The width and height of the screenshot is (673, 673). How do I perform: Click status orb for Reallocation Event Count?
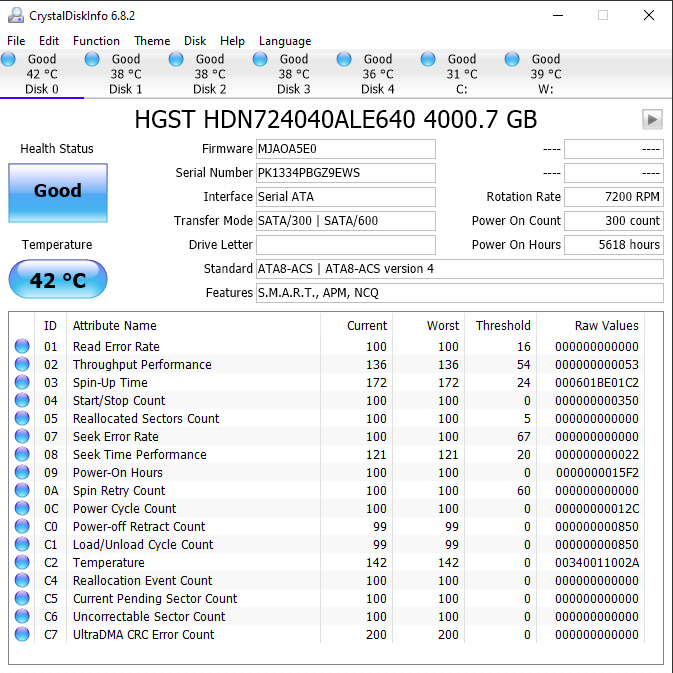22,580
